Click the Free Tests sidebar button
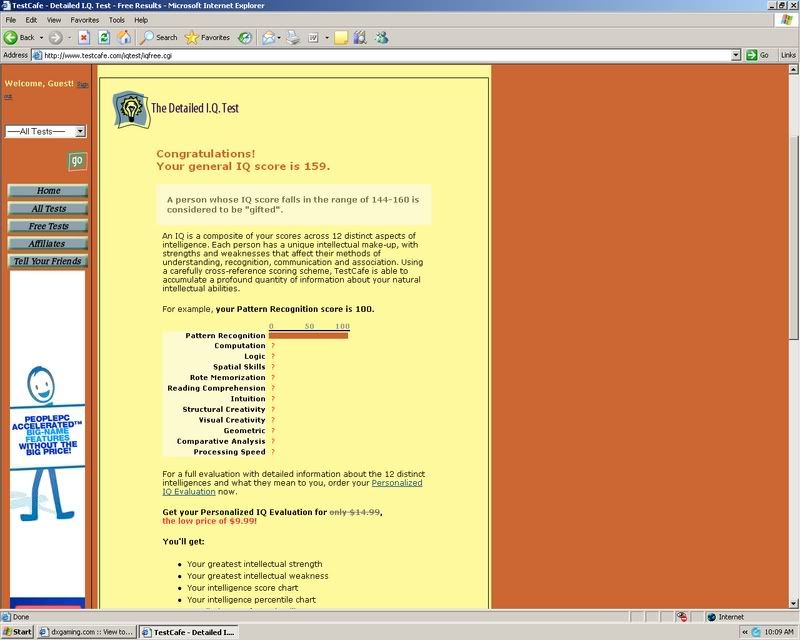Screen dimensions: 800x640 click(49, 226)
